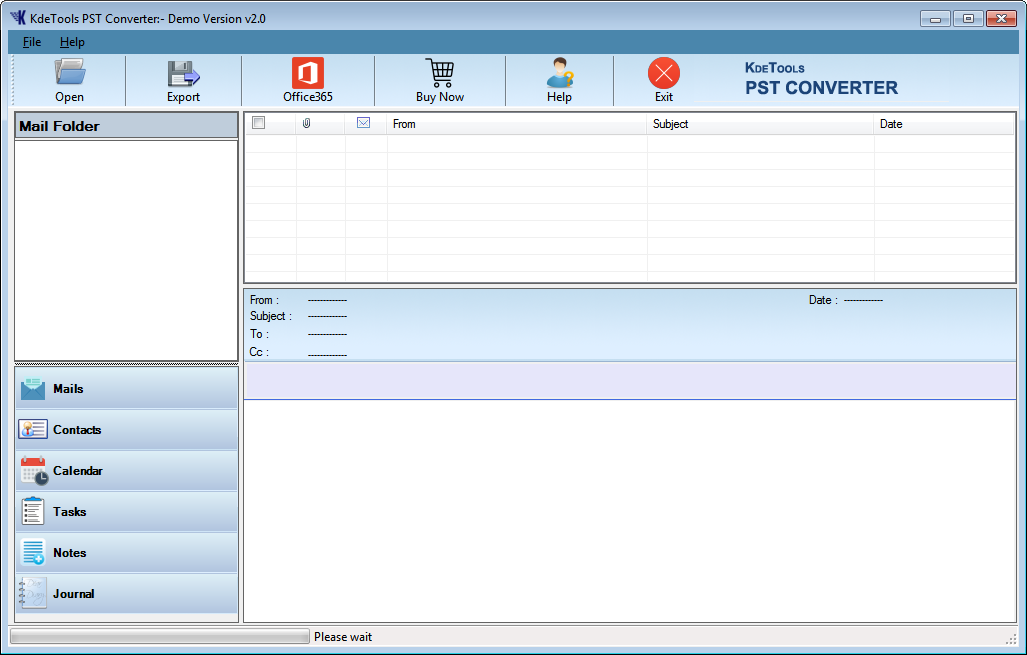Click the red Exit icon

tap(664, 73)
